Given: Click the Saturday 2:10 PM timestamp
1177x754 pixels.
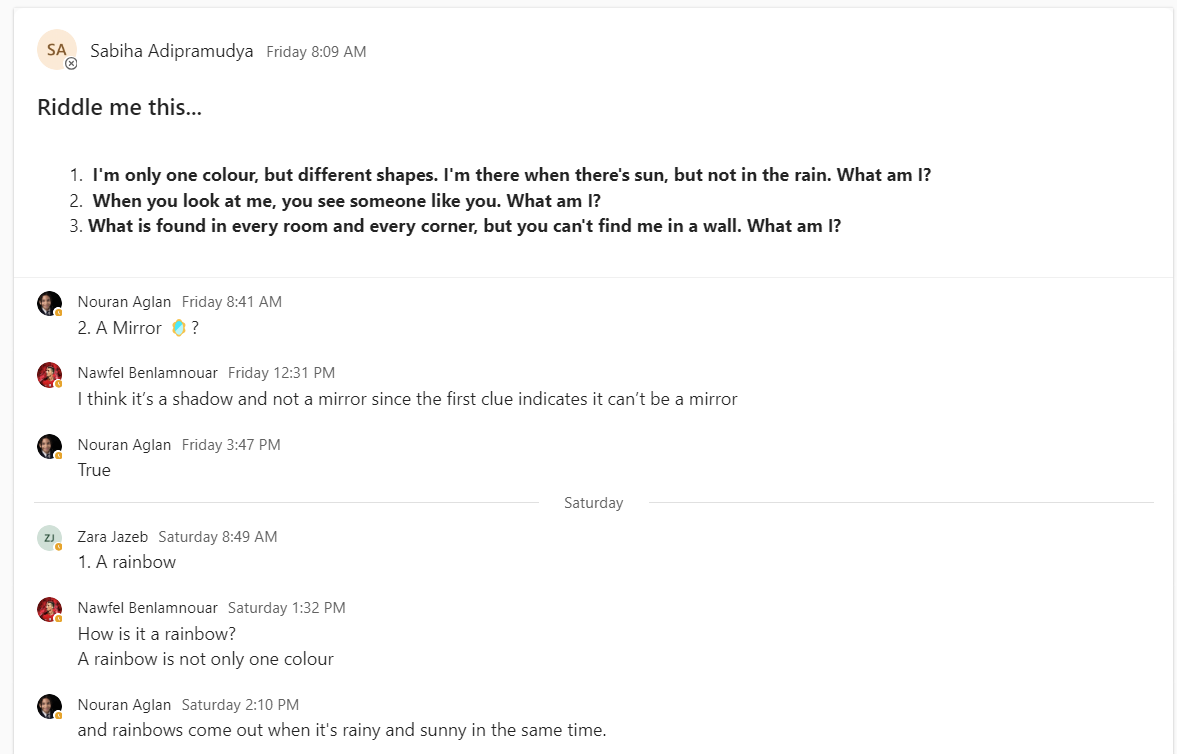Looking at the screenshot, I should [240, 705].
